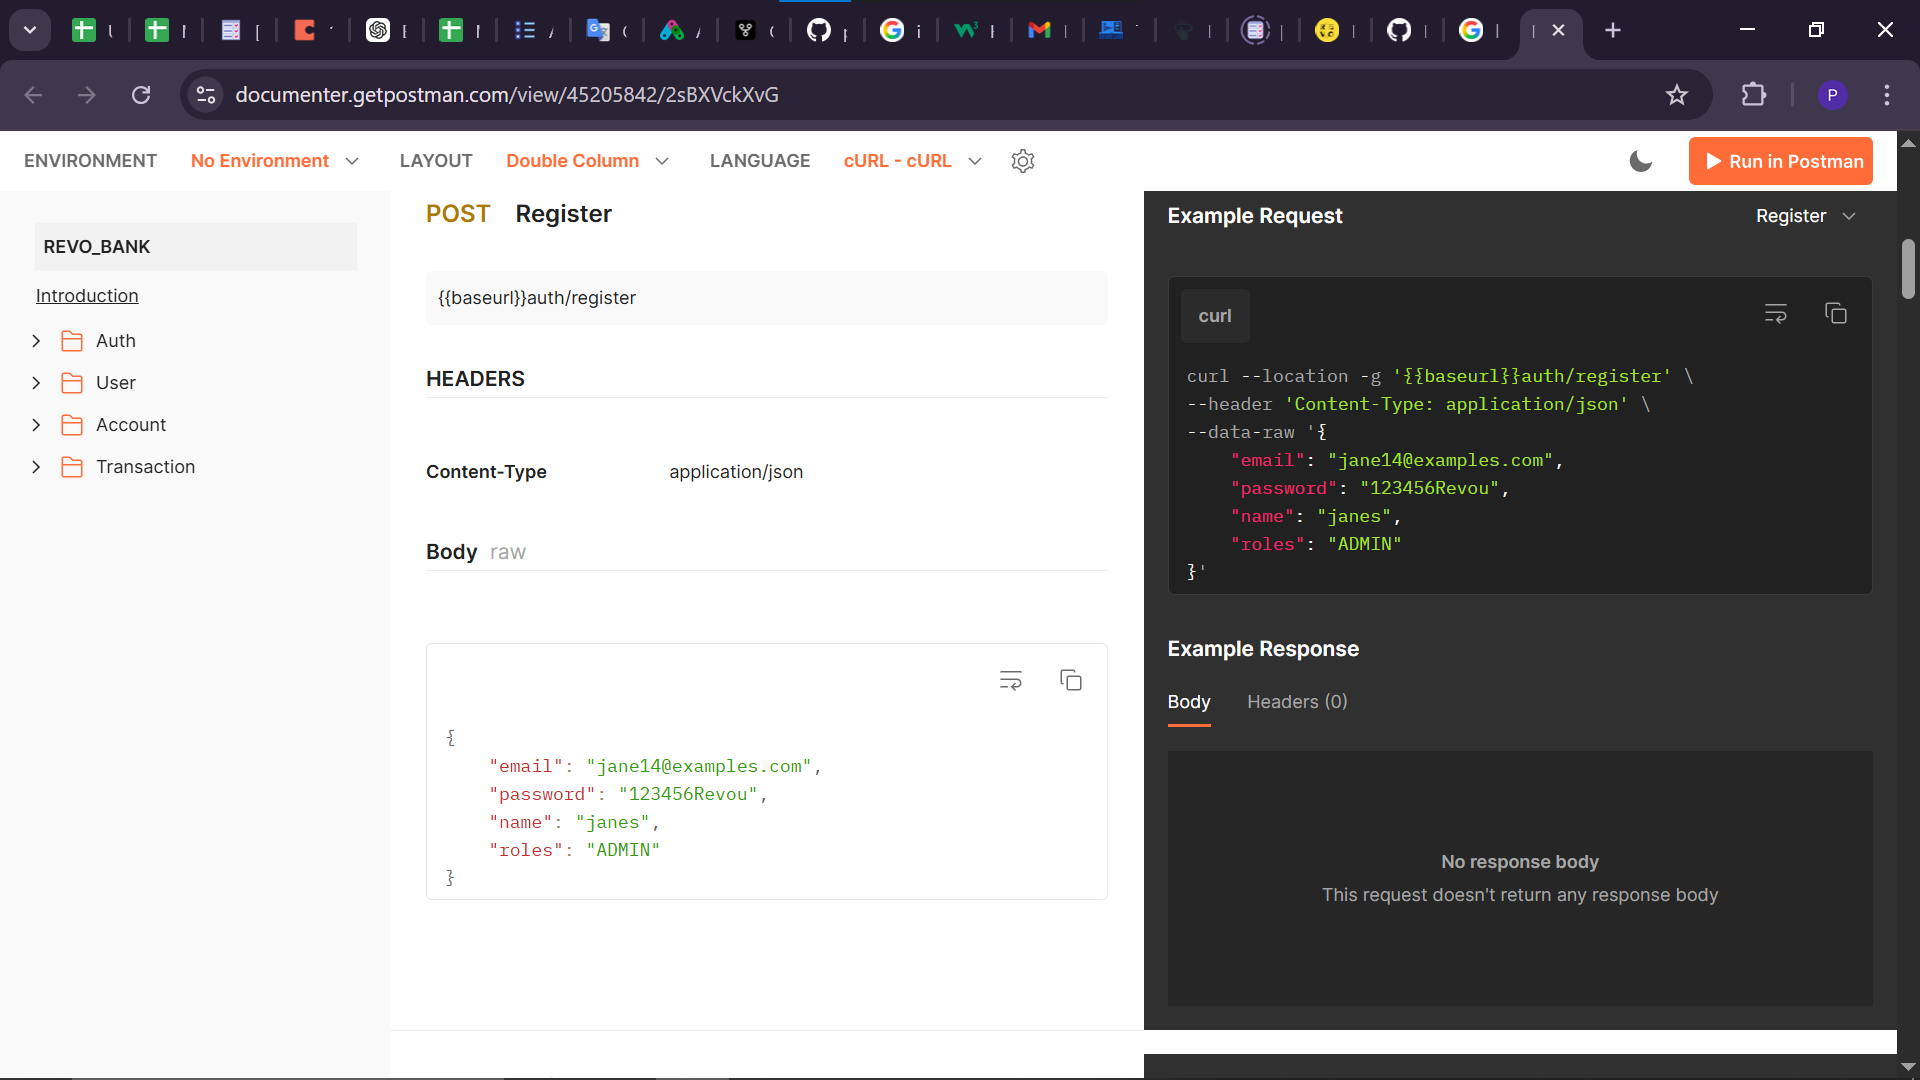Toggle word wrap in body snippet

(x=1010, y=681)
